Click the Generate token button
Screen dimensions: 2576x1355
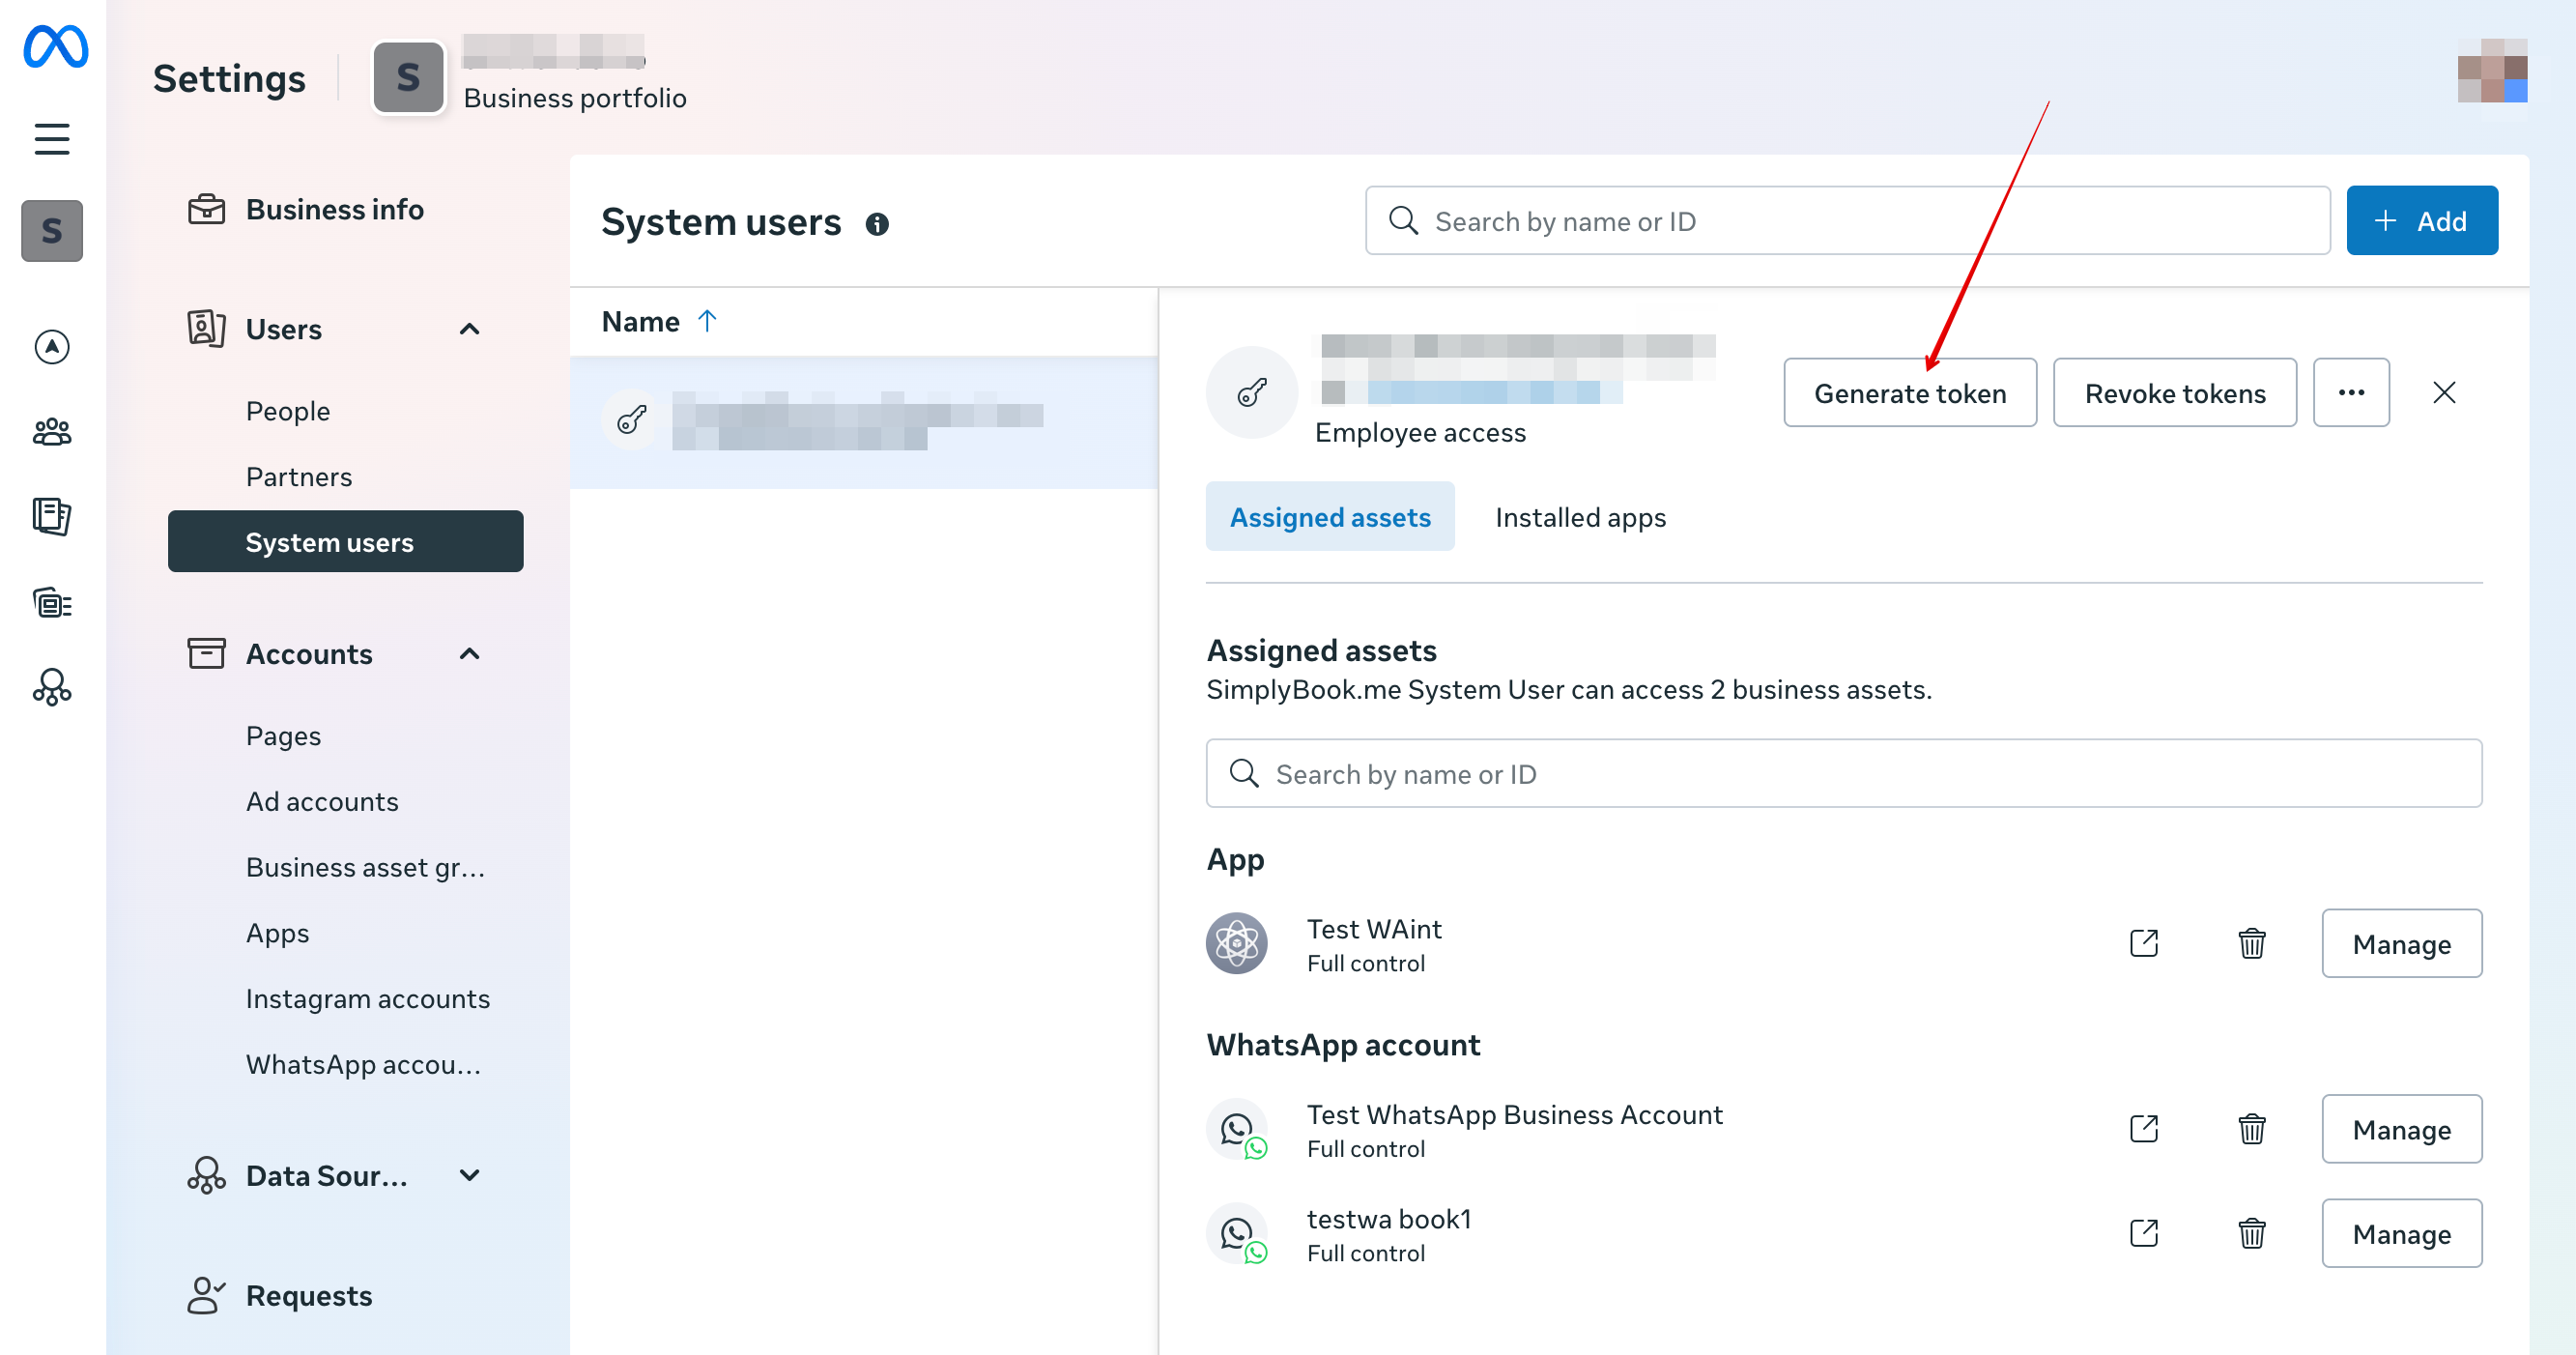1909,393
